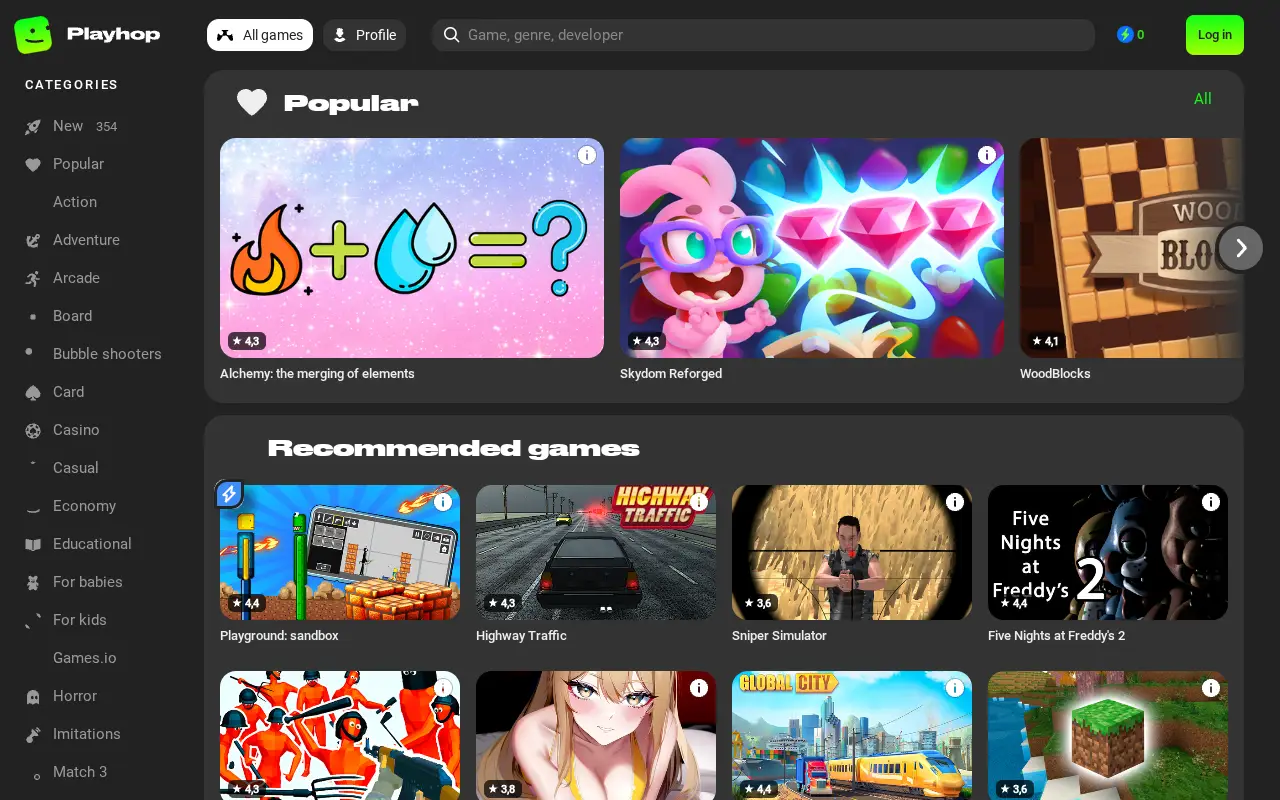Click the heart icon beside Popular category
Viewport: 1280px width, 800px height.
(x=33, y=165)
